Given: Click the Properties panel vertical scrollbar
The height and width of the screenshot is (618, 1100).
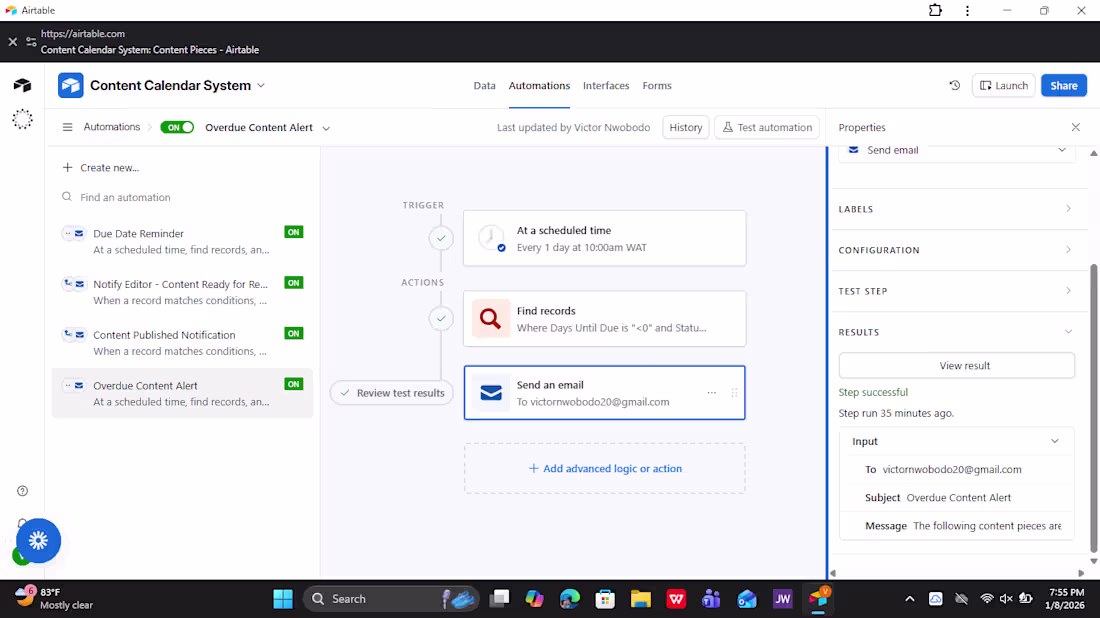Looking at the screenshot, I should [1093, 407].
